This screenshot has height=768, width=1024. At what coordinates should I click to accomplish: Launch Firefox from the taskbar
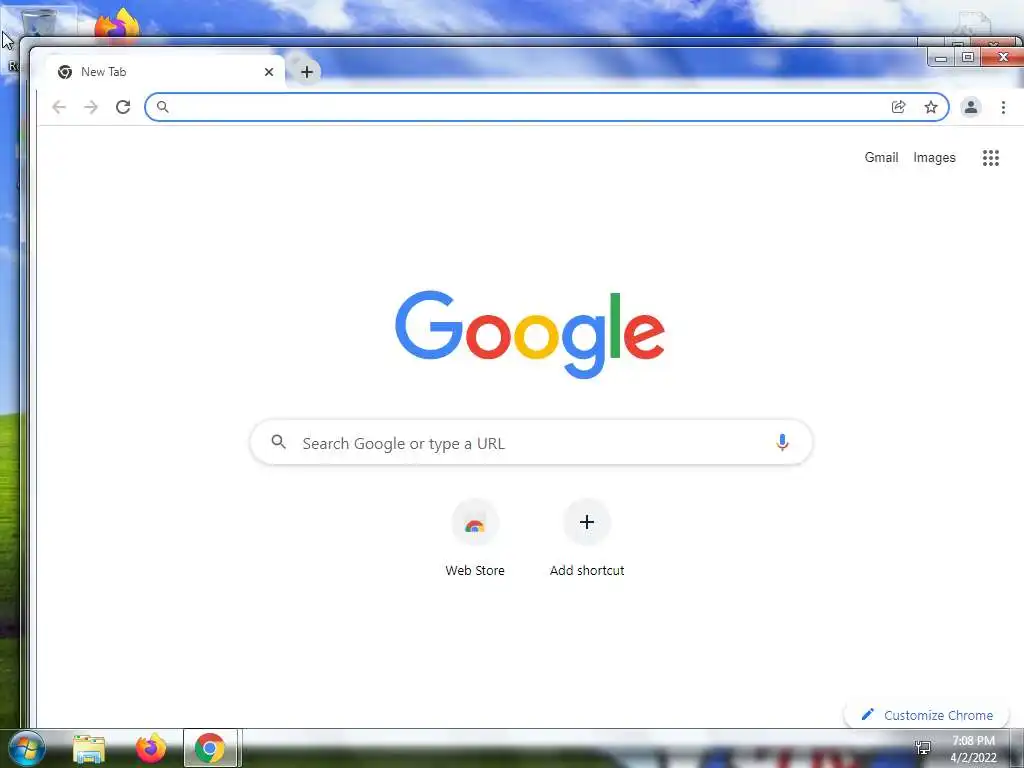(x=150, y=748)
